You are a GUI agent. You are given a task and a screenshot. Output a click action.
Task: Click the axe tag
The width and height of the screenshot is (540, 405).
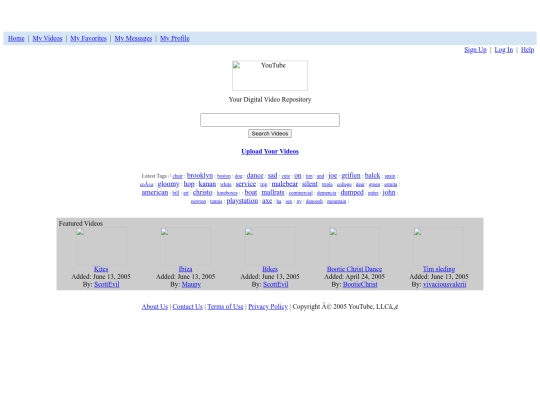pyautogui.click(x=267, y=200)
